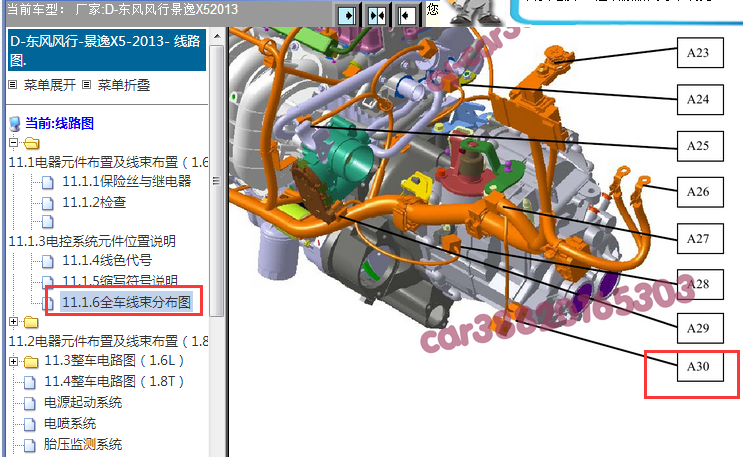This screenshot has height=457, width=743.
Task: Click the unlabeled page icon below 11.1.2检查
Action: coord(48,221)
